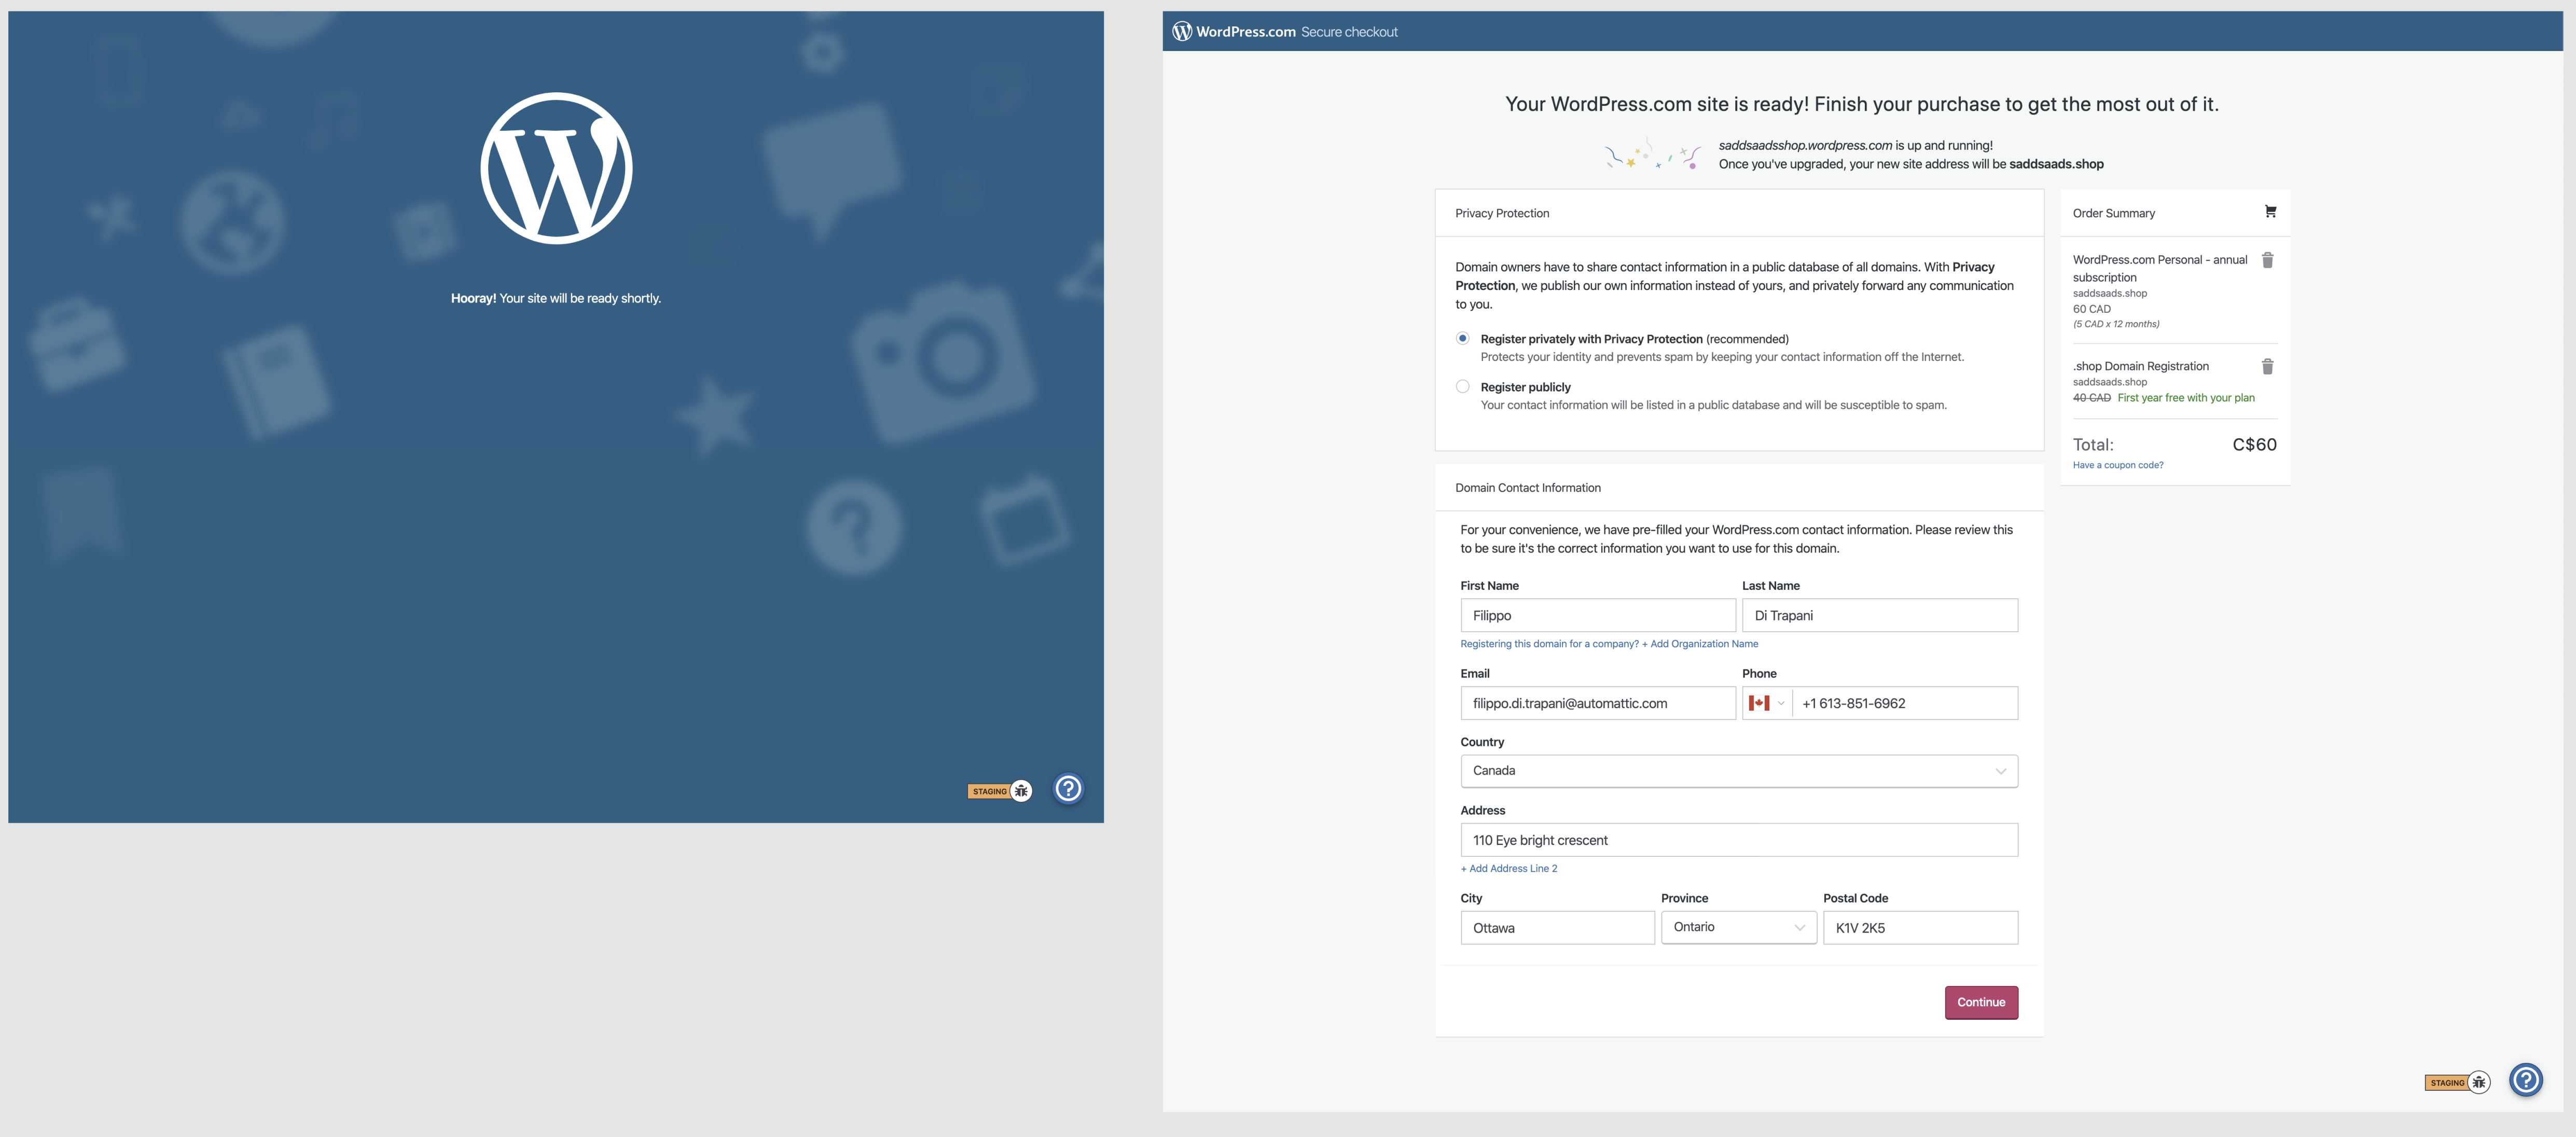Select the Register publicly option

tap(1463, 387)
